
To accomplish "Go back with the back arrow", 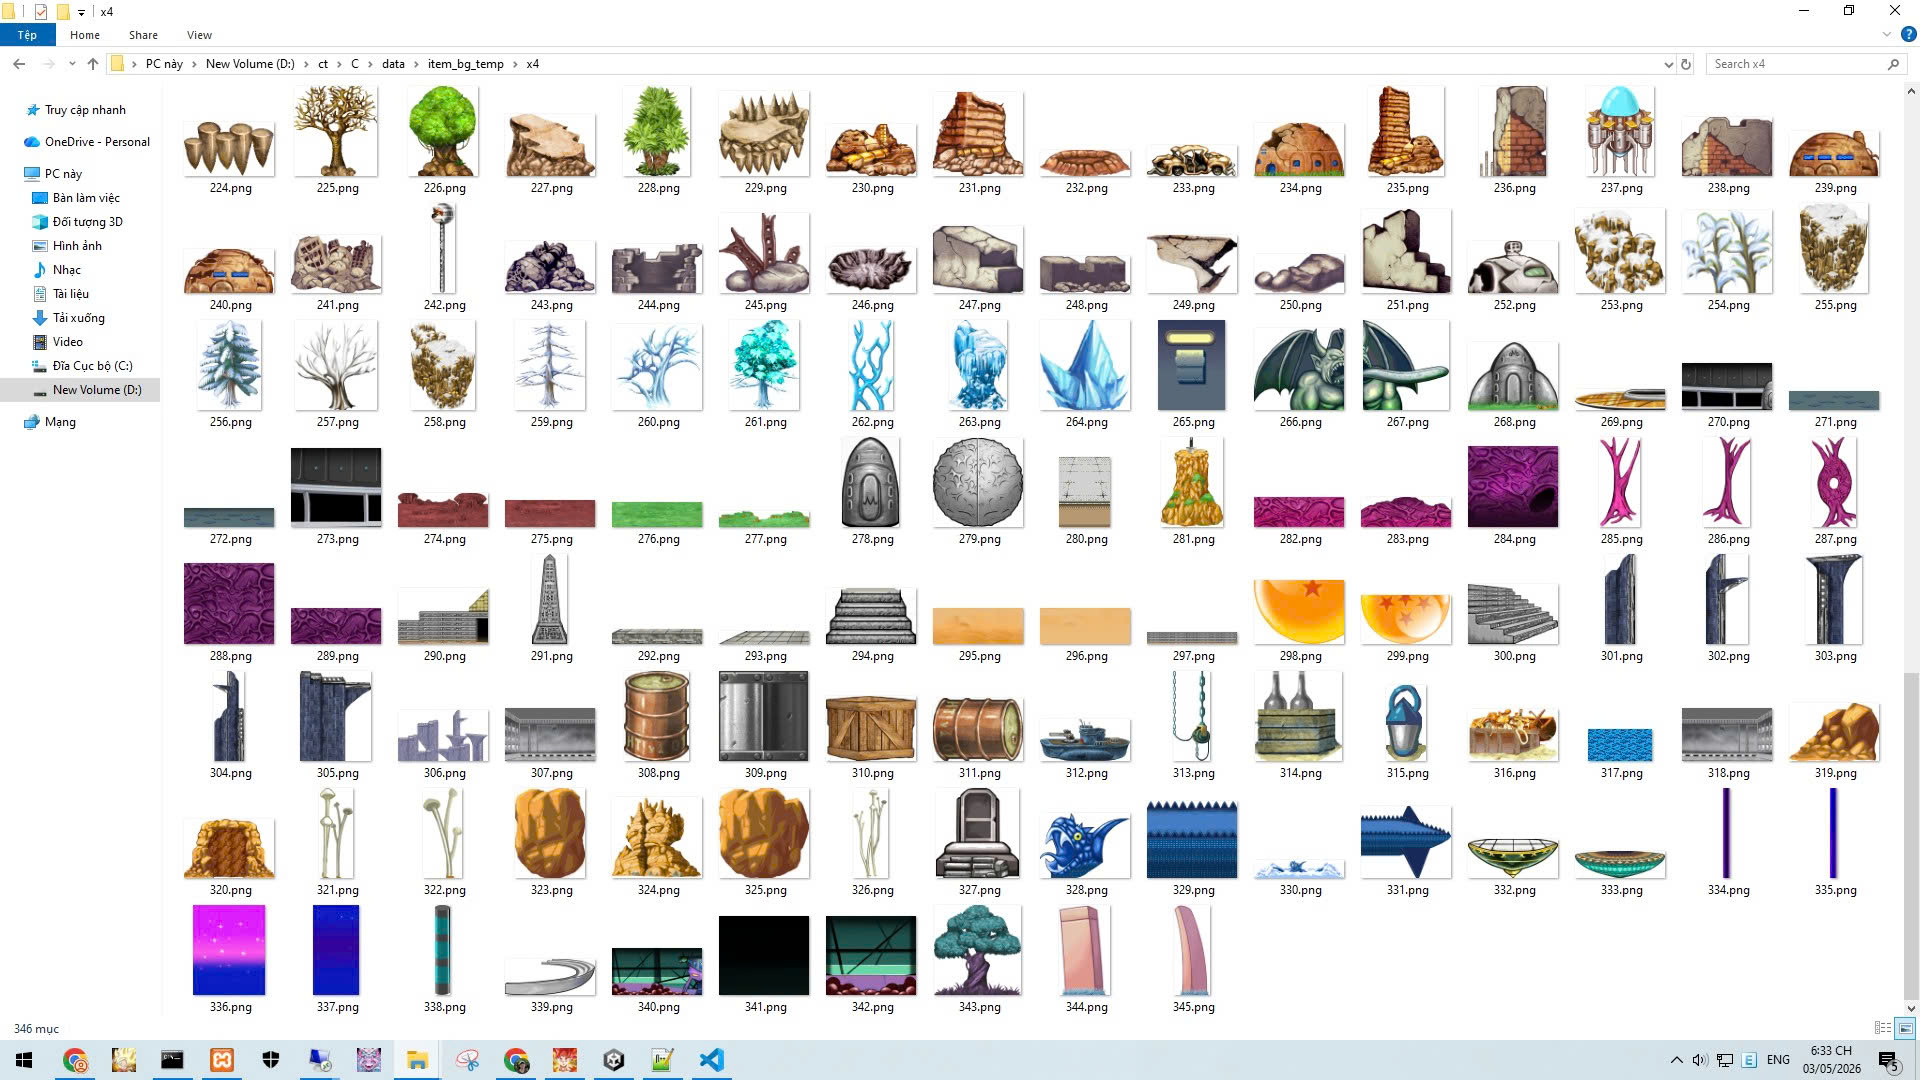I will click(19, 64).
